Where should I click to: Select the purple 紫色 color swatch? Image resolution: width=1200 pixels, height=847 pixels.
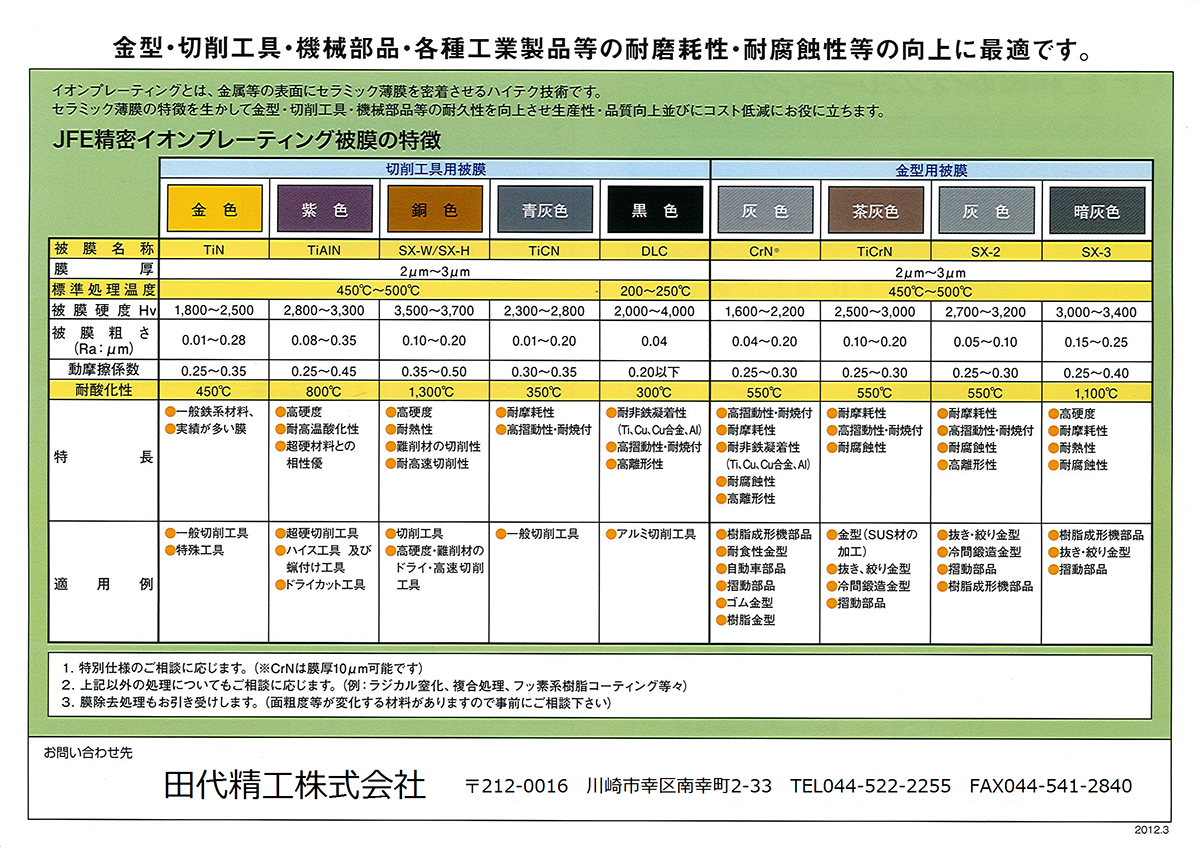tap(324, 211)
